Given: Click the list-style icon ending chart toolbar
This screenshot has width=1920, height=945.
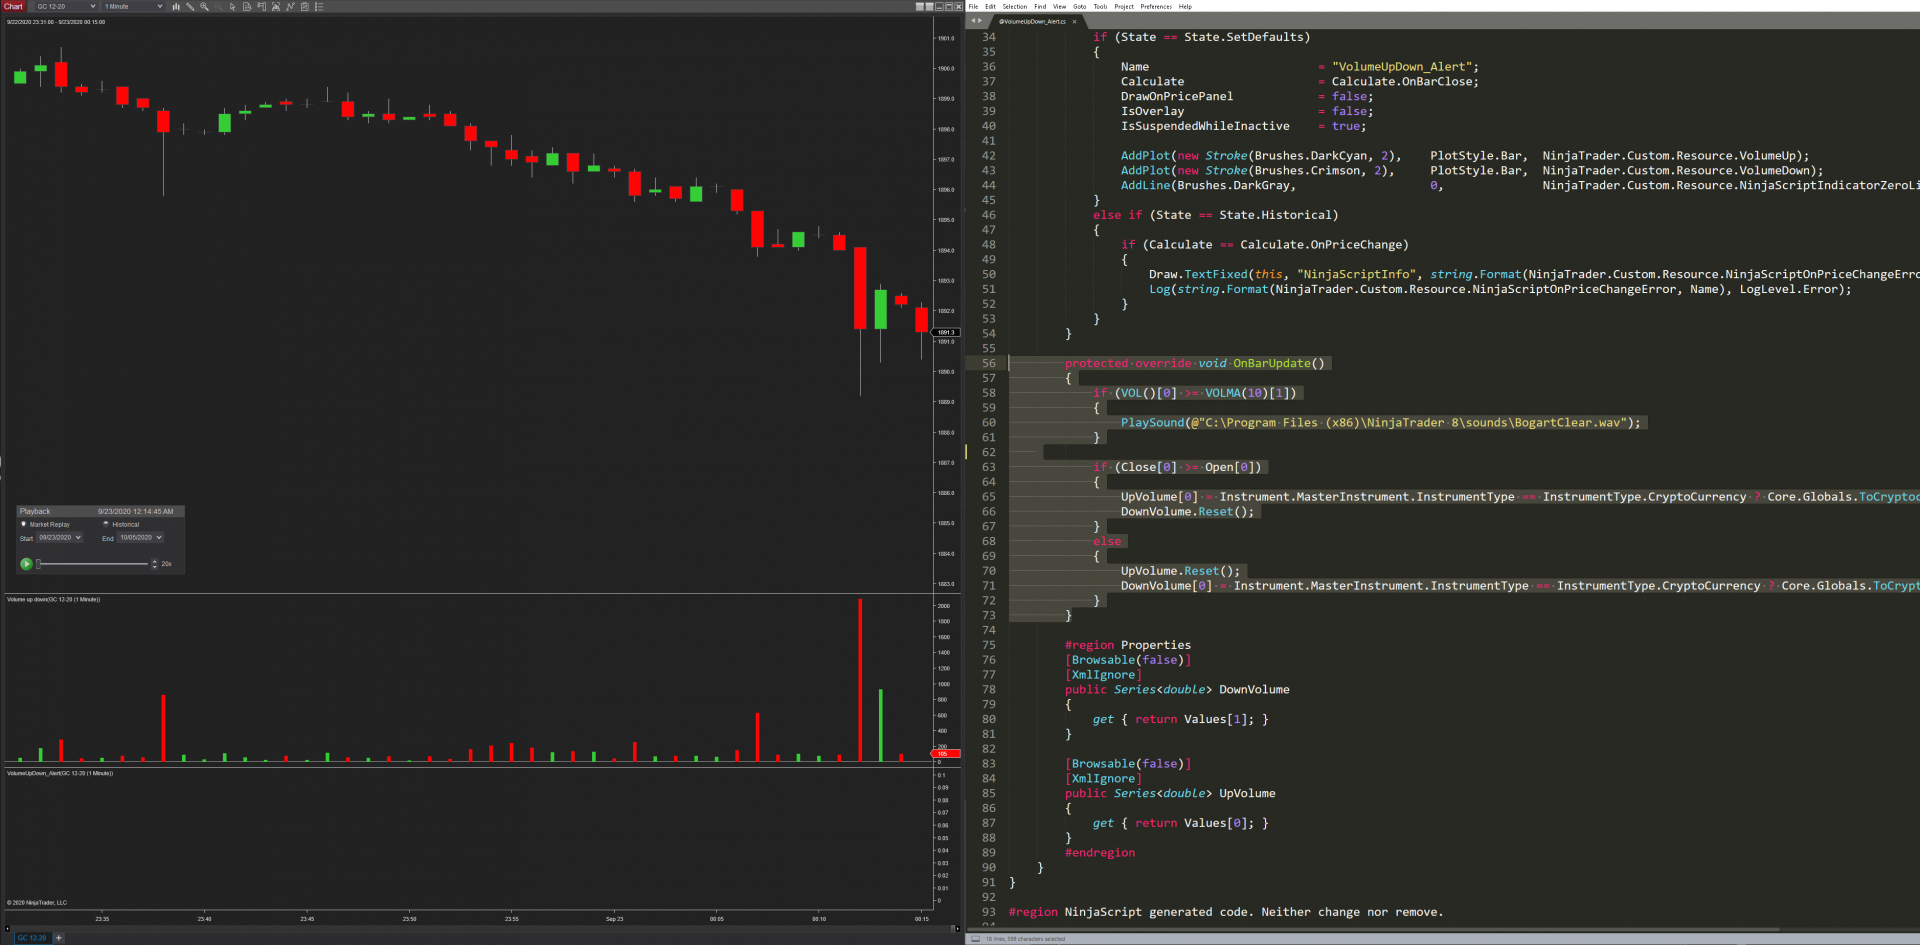Looking at the screenshot, I should tap(319, 7).
